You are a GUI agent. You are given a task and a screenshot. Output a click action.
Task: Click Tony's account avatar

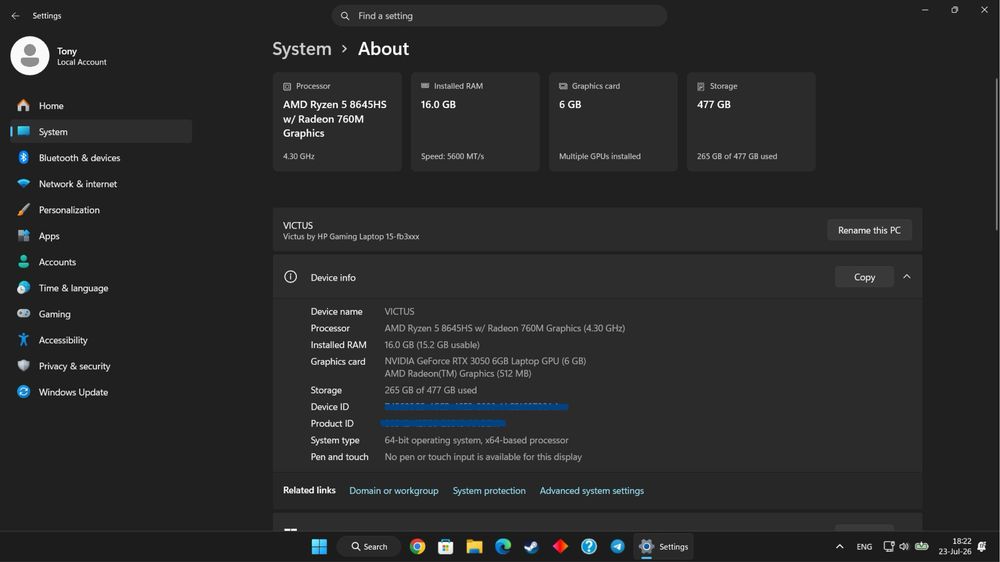29,55
